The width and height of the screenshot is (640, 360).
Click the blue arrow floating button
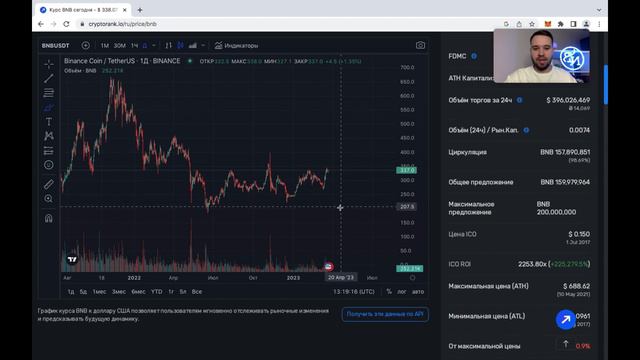click(x=566, y=320)
